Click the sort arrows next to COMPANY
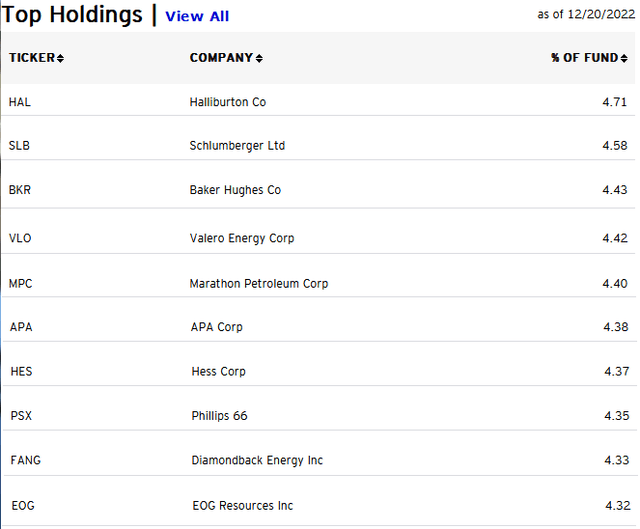 tap(259, 58)
